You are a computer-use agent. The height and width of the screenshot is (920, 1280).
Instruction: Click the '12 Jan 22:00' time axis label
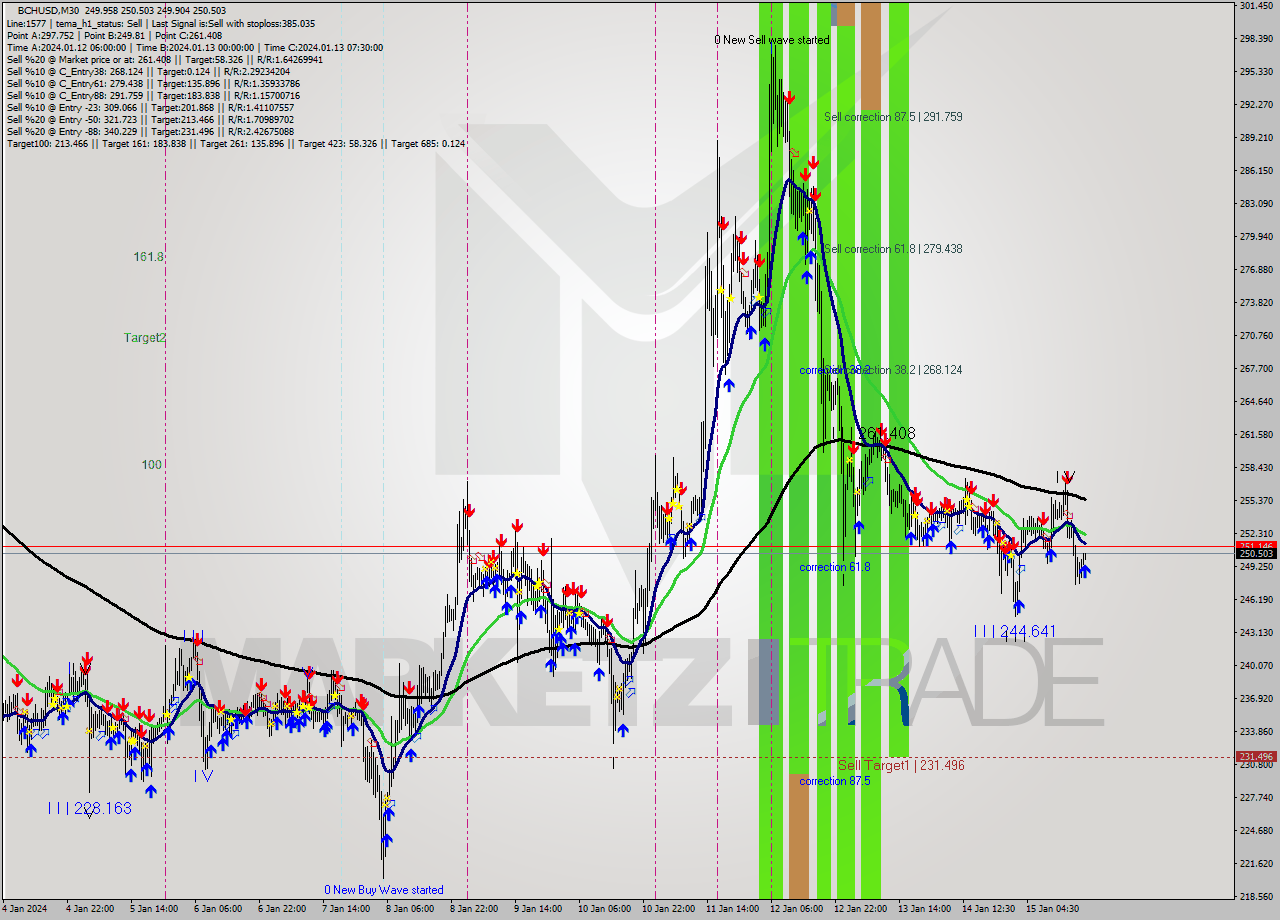point(860,909)
